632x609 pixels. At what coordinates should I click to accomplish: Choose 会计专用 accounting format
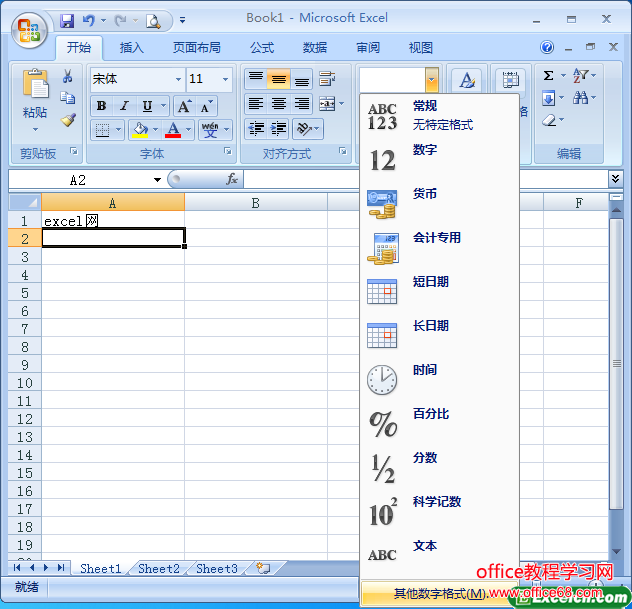coord(439,248)
